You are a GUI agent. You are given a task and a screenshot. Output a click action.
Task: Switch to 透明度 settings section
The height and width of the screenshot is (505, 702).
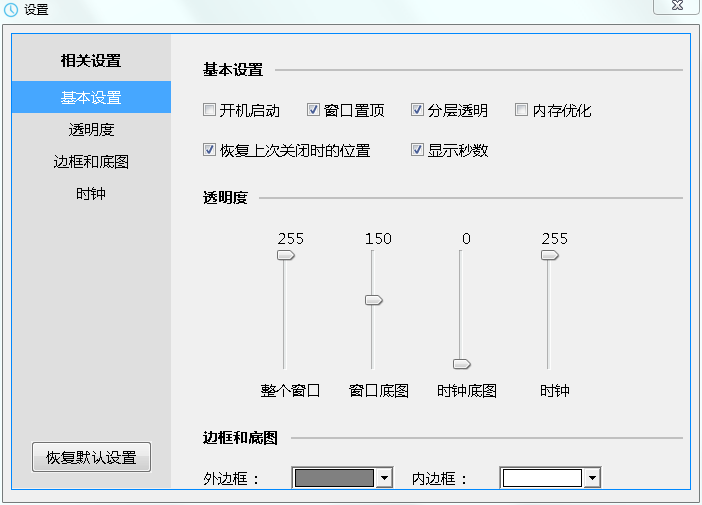[x=91, y=130]
